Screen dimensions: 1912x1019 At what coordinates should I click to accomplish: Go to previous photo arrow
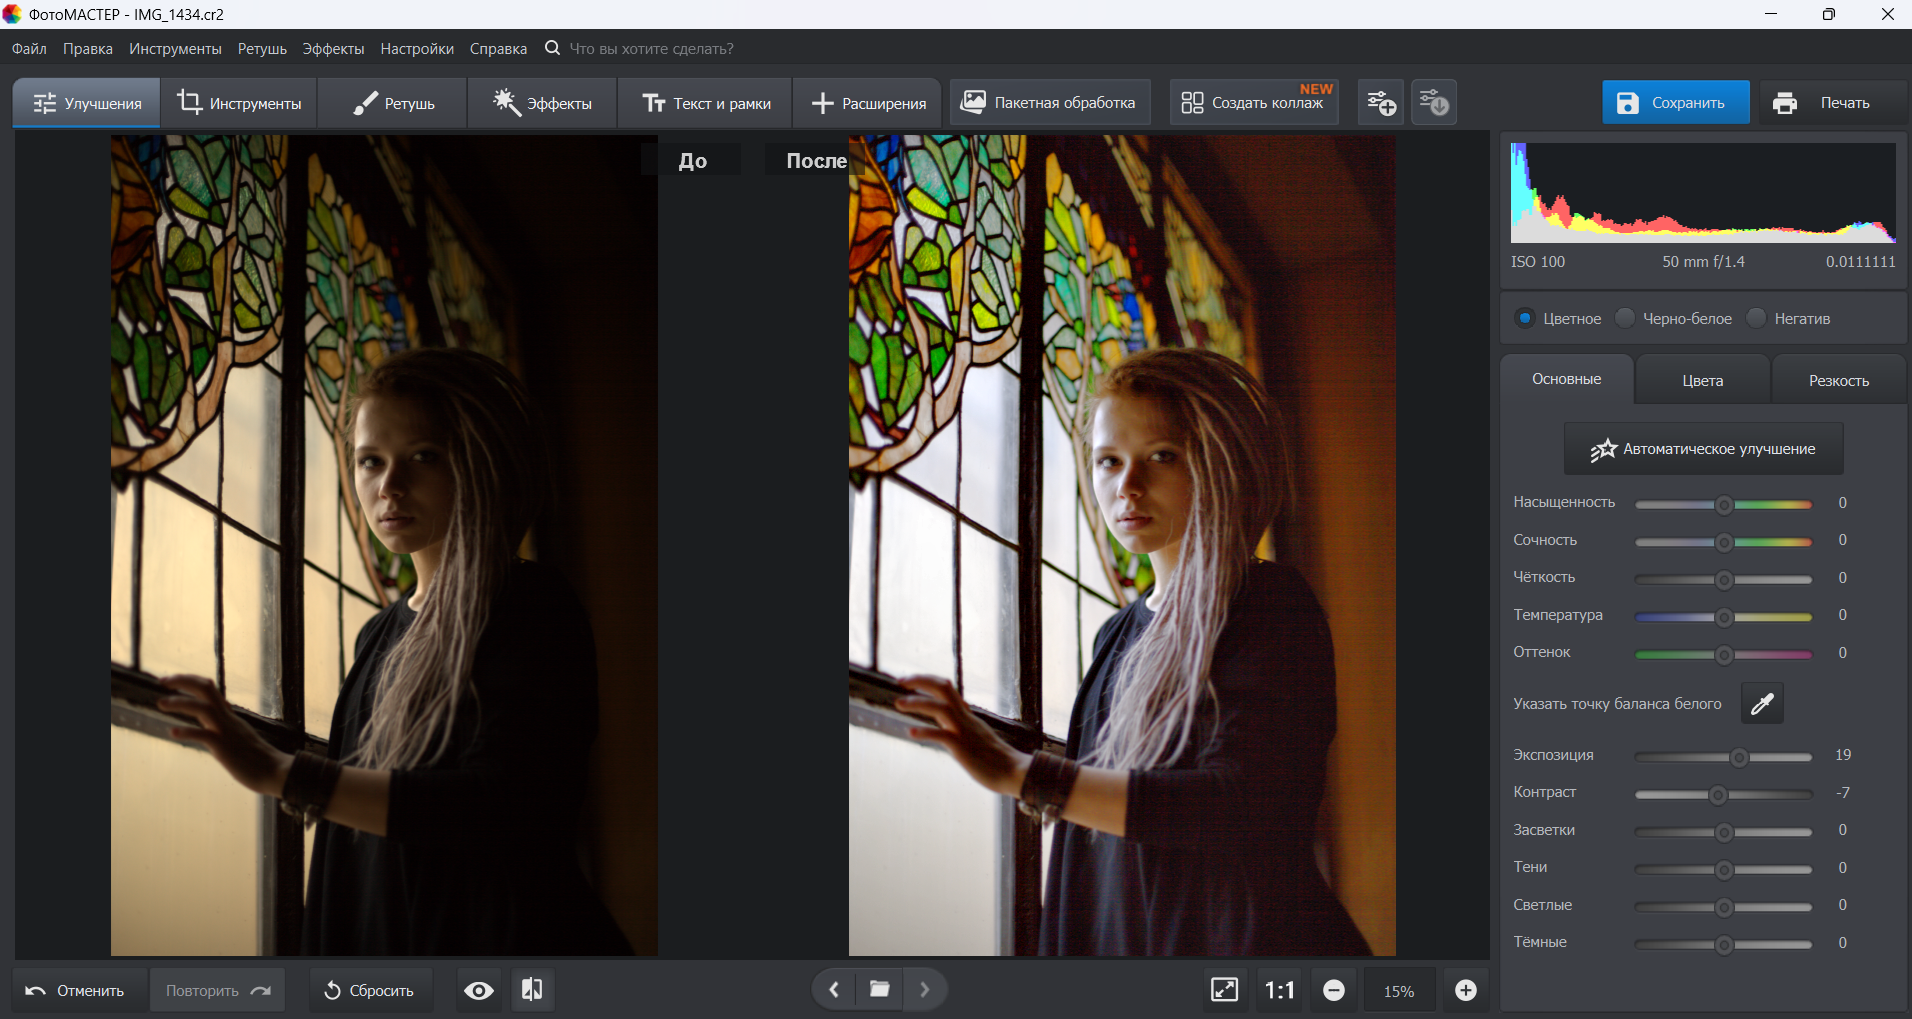pyautogui.click(x=834, y=989)
